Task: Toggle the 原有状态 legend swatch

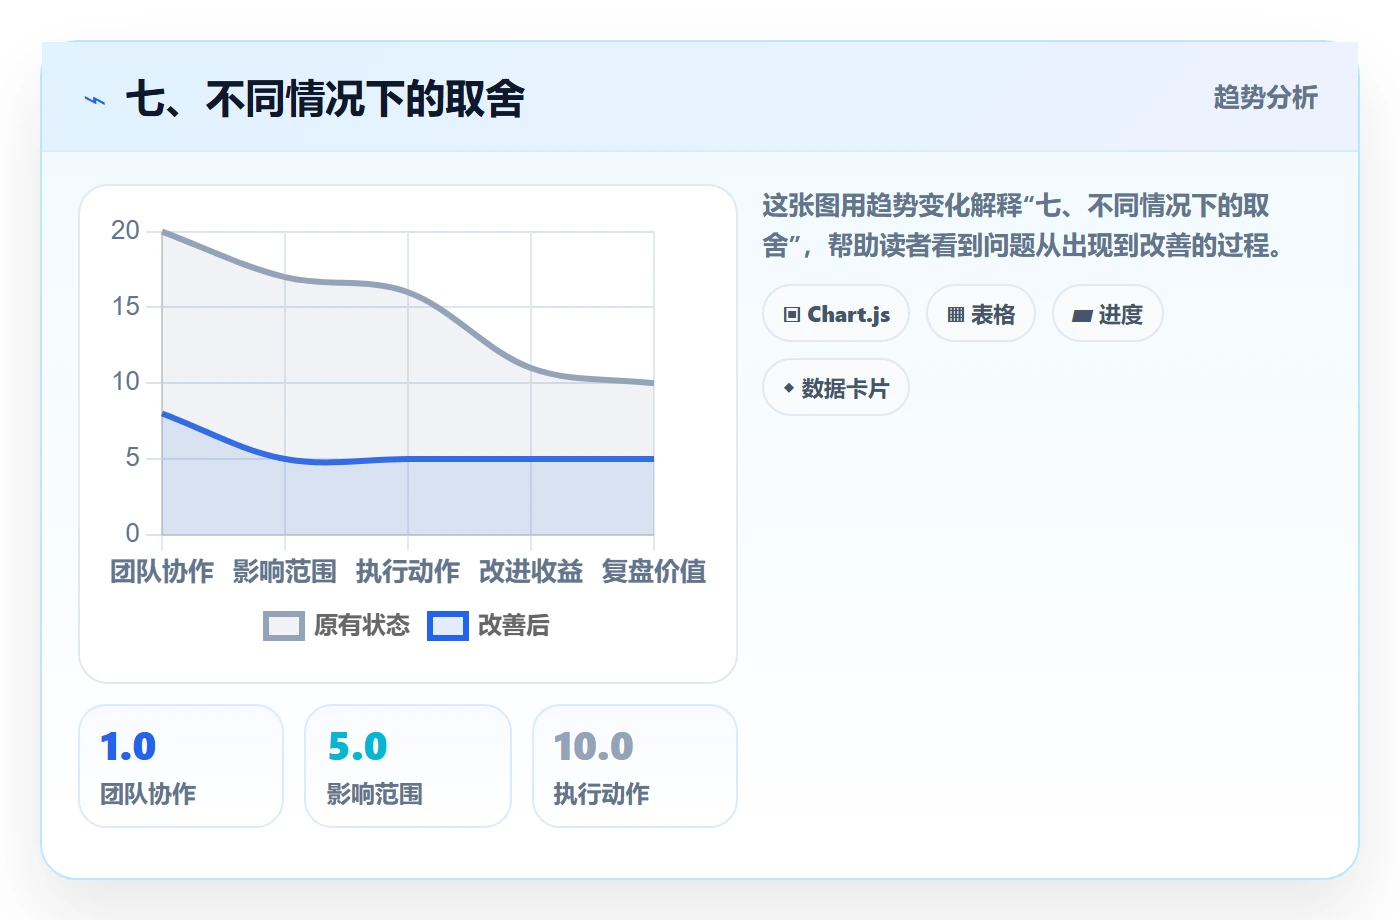Action: point(284,626)
